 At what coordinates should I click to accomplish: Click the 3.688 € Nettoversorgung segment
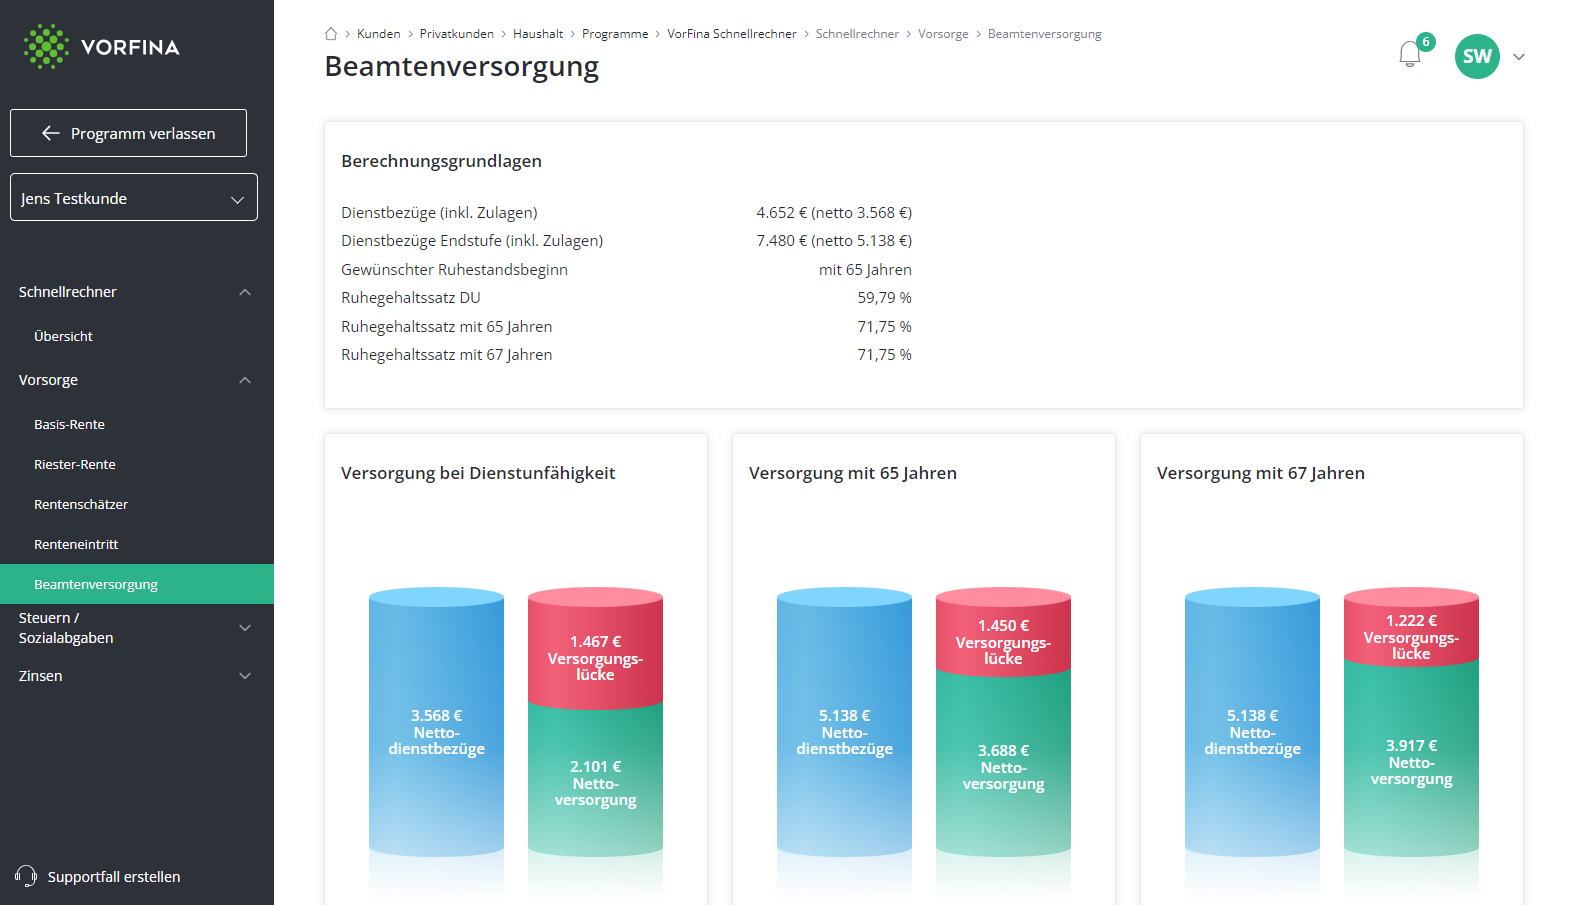coord(1003,765)
